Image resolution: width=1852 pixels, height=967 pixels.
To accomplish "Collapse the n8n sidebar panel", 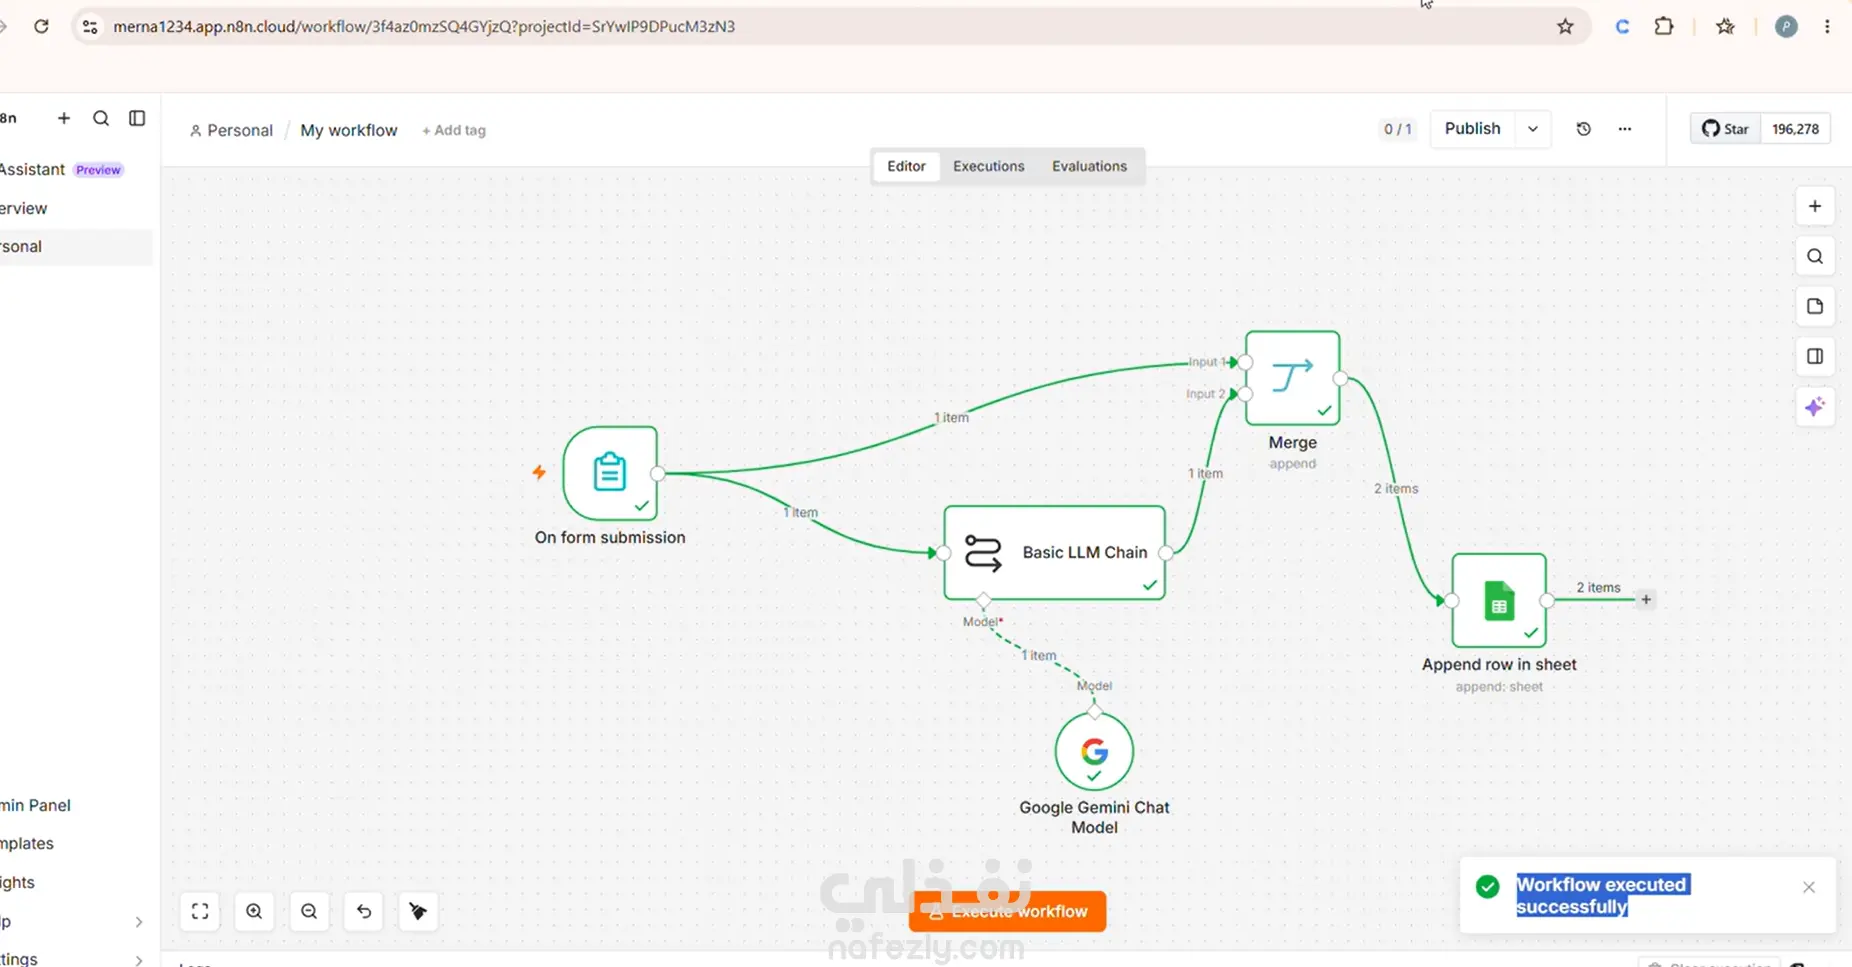I will [x=137, y=118].
